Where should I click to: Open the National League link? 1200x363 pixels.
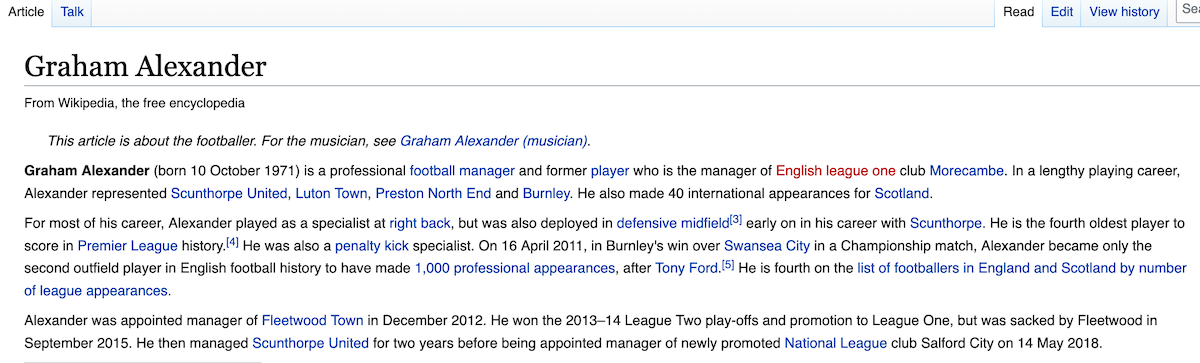point(835,343)
